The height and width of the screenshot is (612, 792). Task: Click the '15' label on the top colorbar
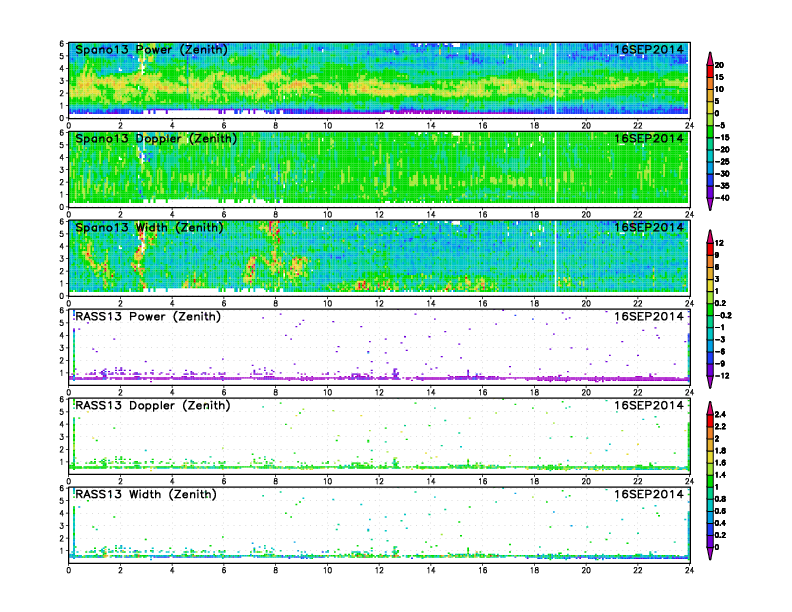point(719,77)
